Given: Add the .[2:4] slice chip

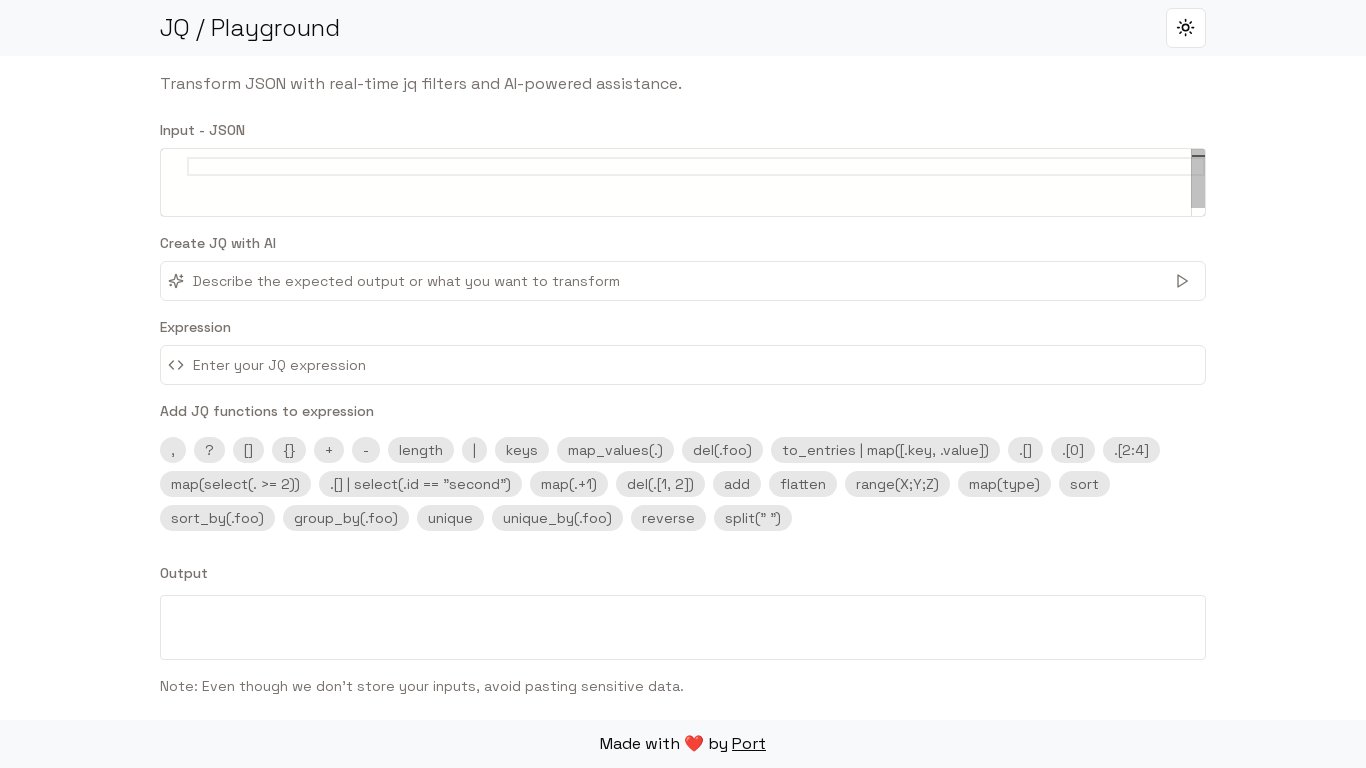Looking at the screenshot, I should (1131, 450).
